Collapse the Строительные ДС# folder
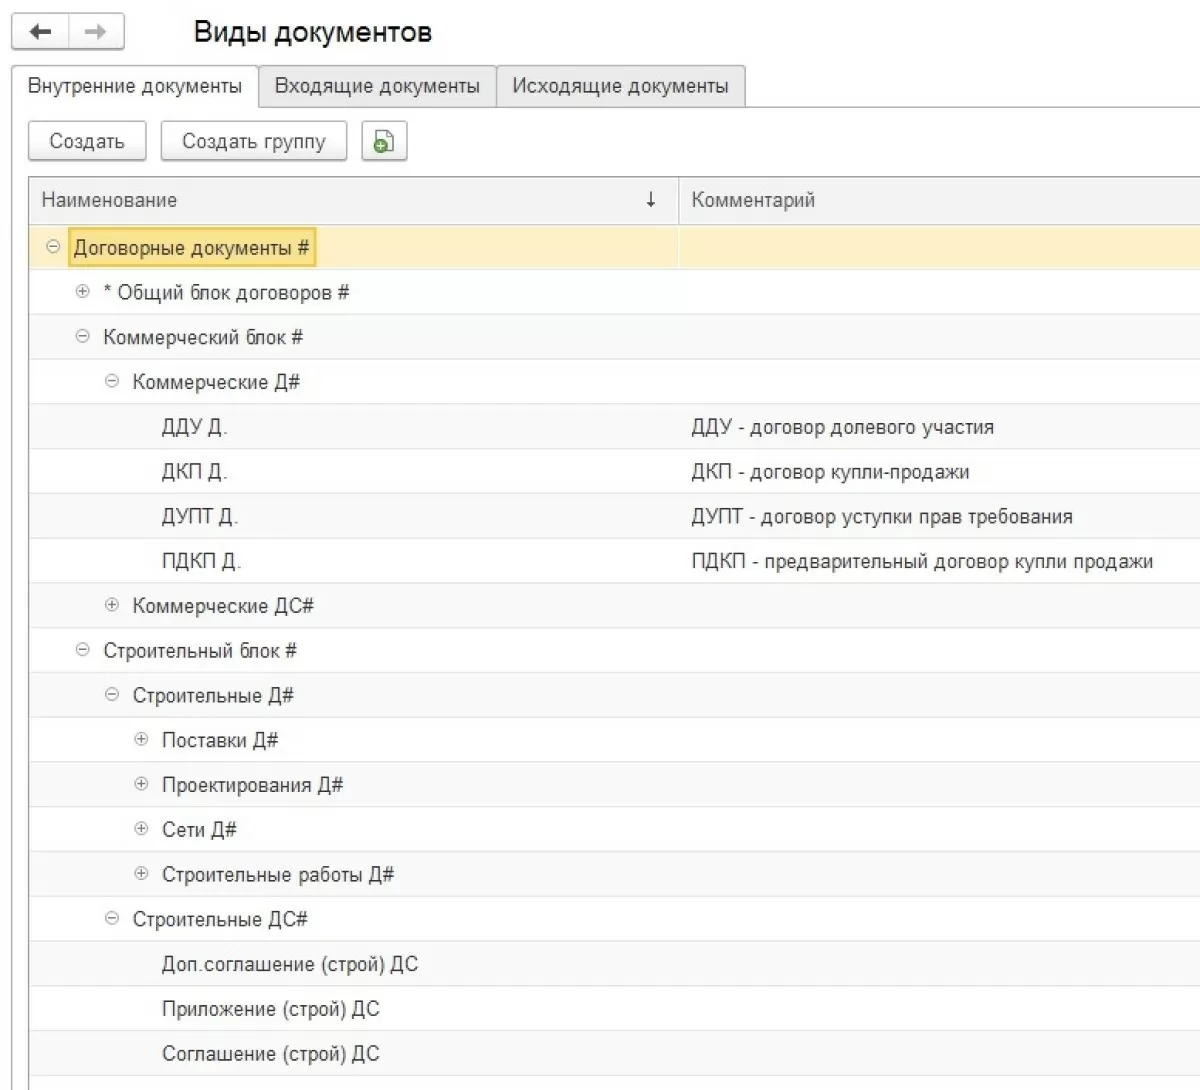This screenshot has width=1200, height=1090. point(112,918)
